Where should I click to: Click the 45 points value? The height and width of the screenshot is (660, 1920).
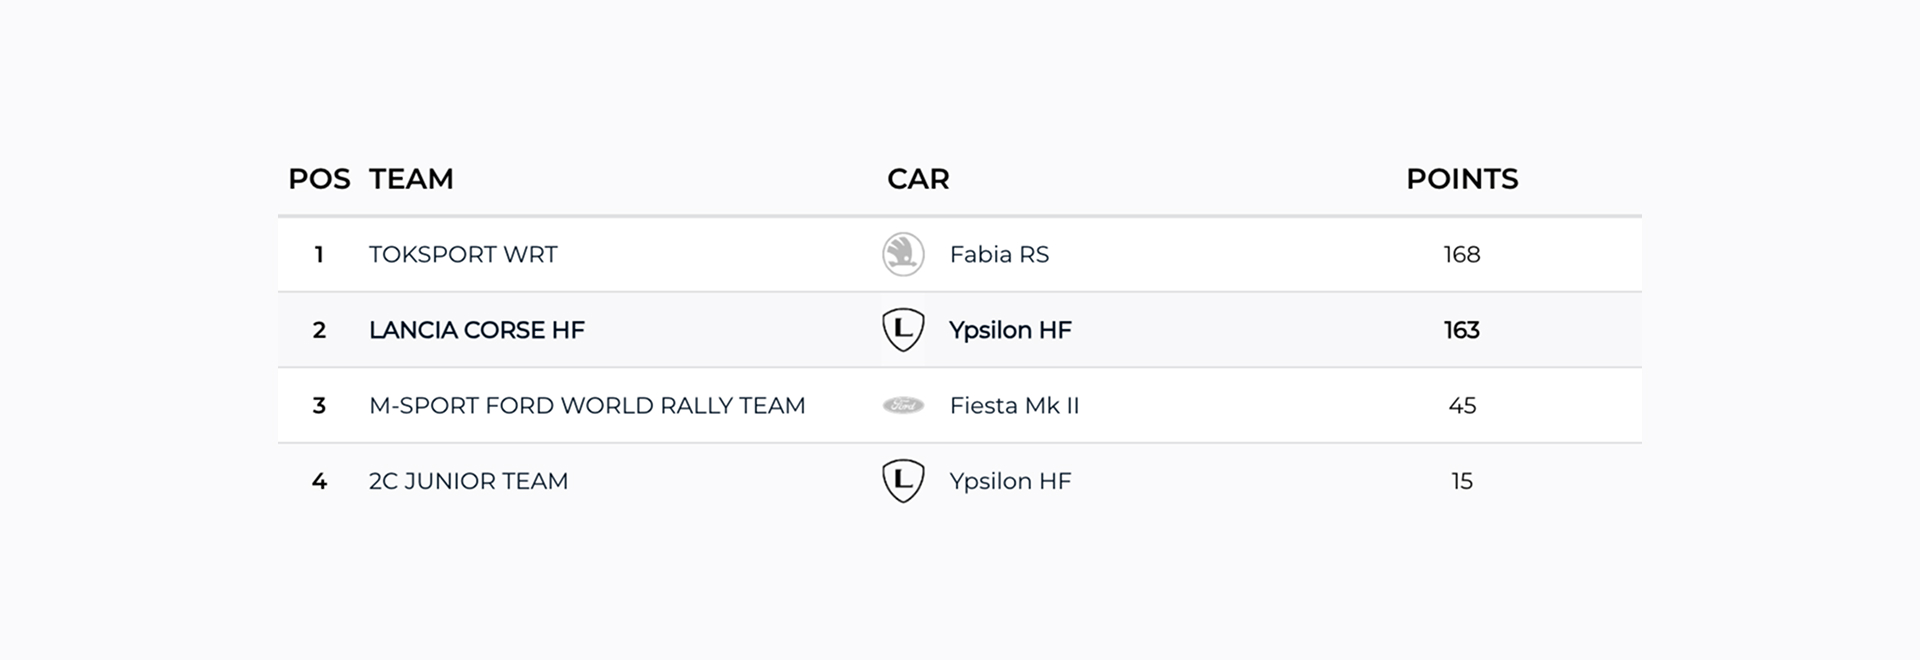(x=1462, y=405)
